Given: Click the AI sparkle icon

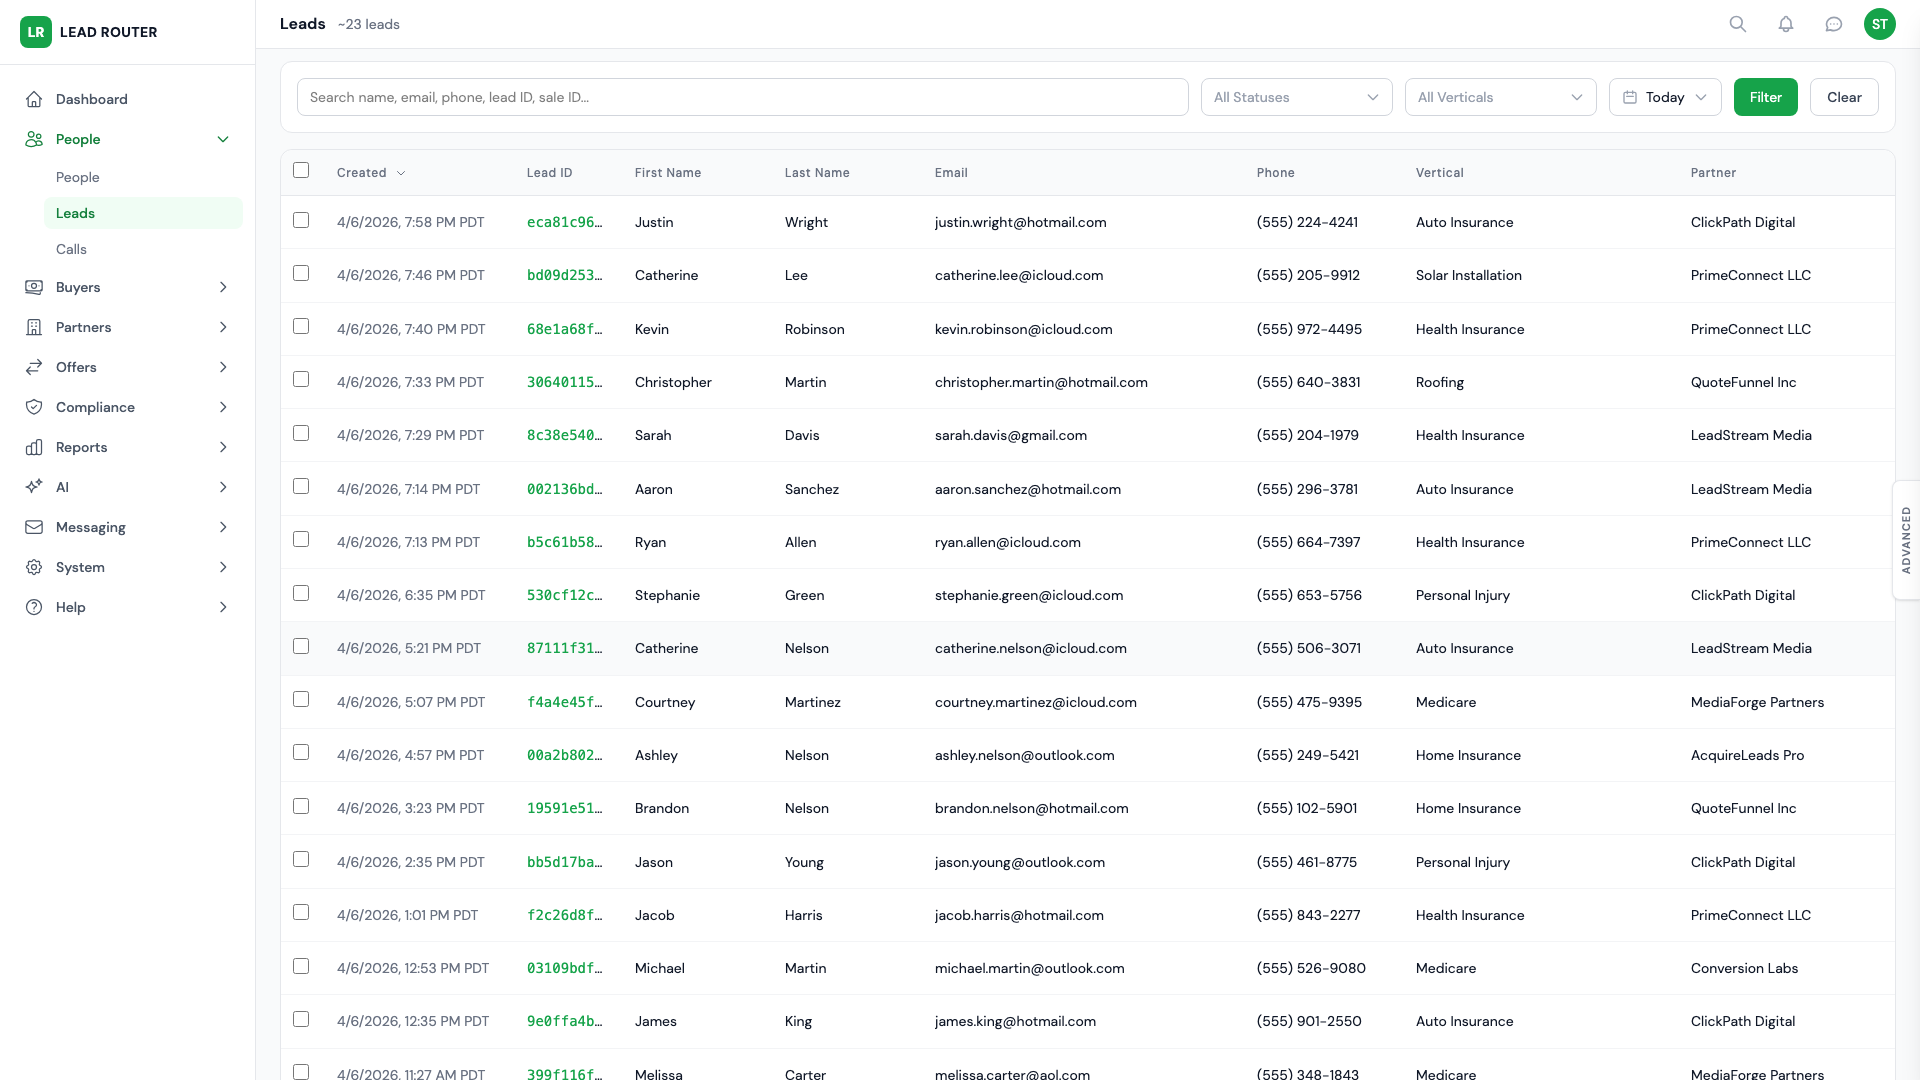Looking at the screenshot, I should (34, 487).
